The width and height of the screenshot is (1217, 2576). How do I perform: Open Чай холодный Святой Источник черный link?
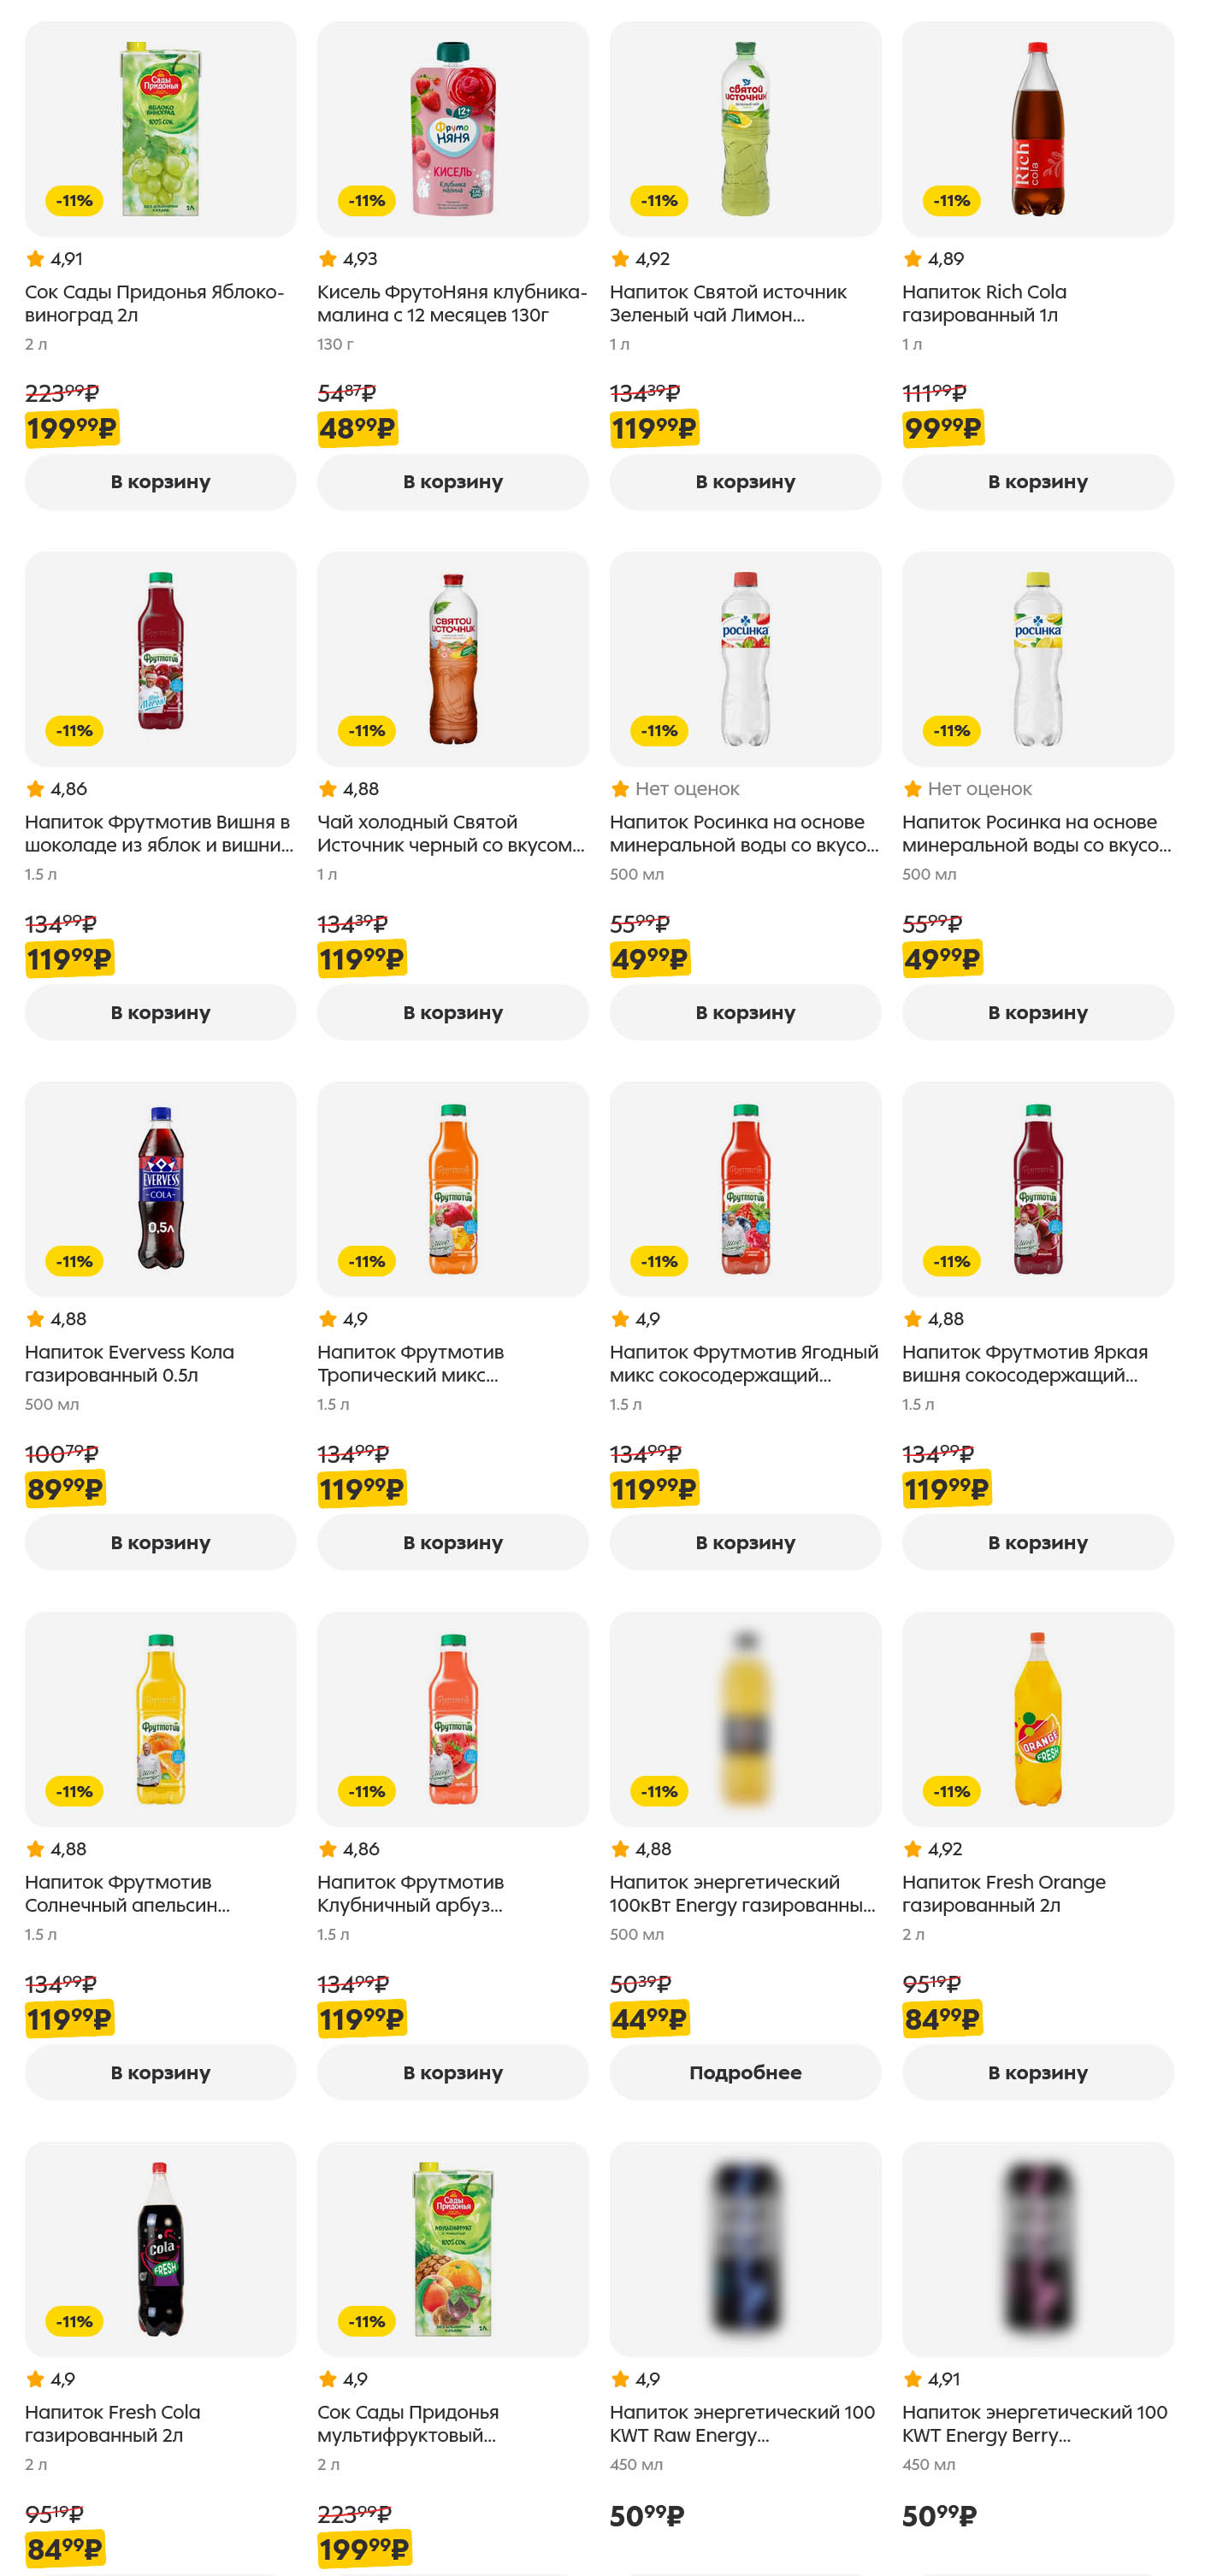pyautogui.click(x=450, y=833)
